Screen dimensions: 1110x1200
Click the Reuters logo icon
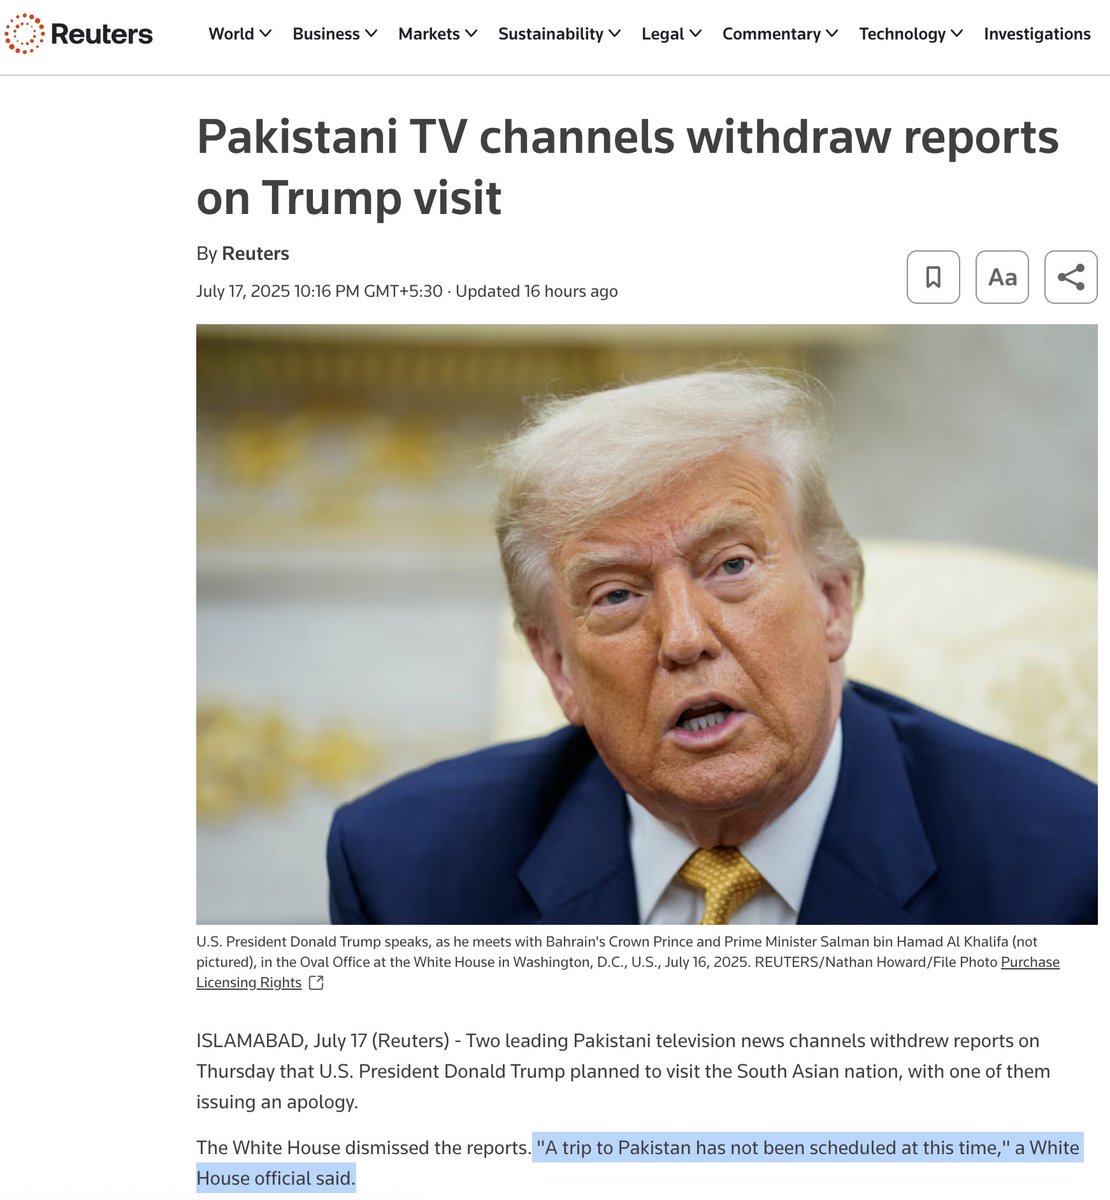[24, 34]
